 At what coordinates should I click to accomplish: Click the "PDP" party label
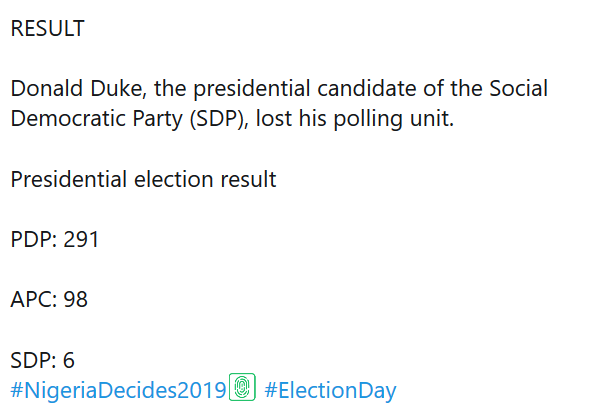[x=31, y=240]
